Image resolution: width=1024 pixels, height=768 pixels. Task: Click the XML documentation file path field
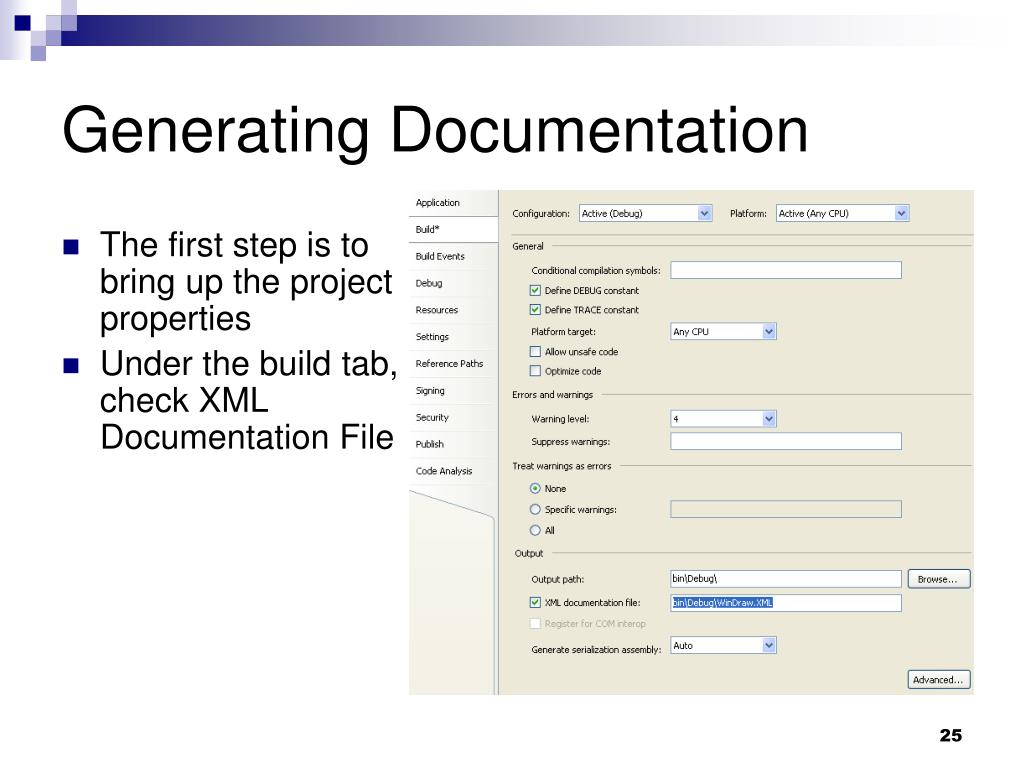pos(786,603)
